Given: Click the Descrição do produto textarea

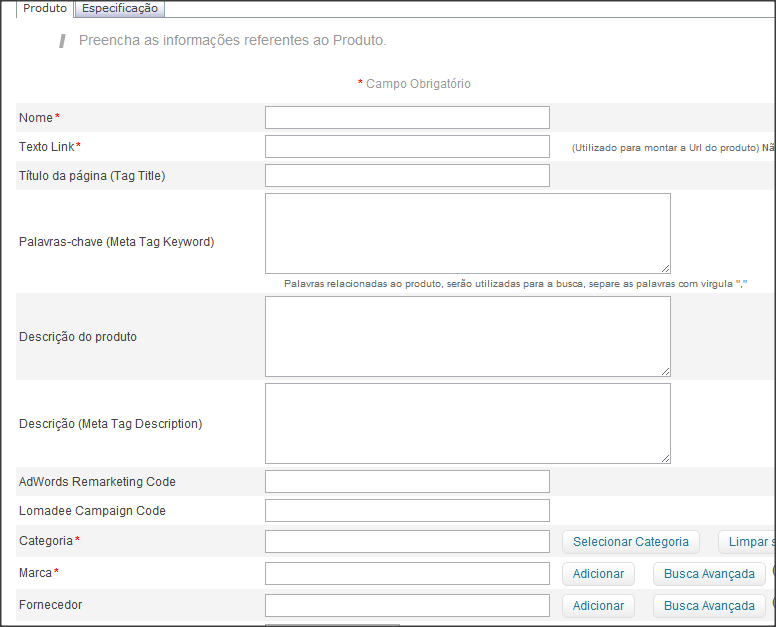Looking at the screenshot, I should click(467, 336).
